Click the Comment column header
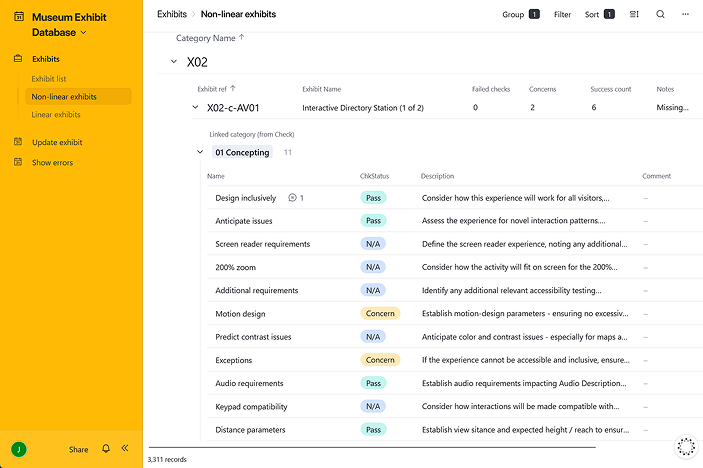 coord(656,176)
